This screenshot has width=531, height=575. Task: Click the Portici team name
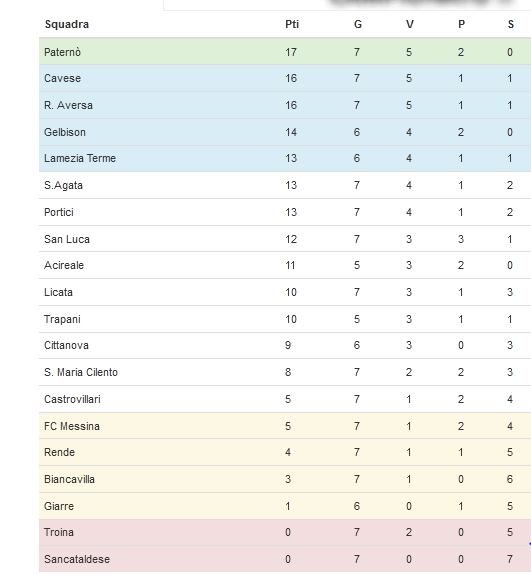coord(59,212)
